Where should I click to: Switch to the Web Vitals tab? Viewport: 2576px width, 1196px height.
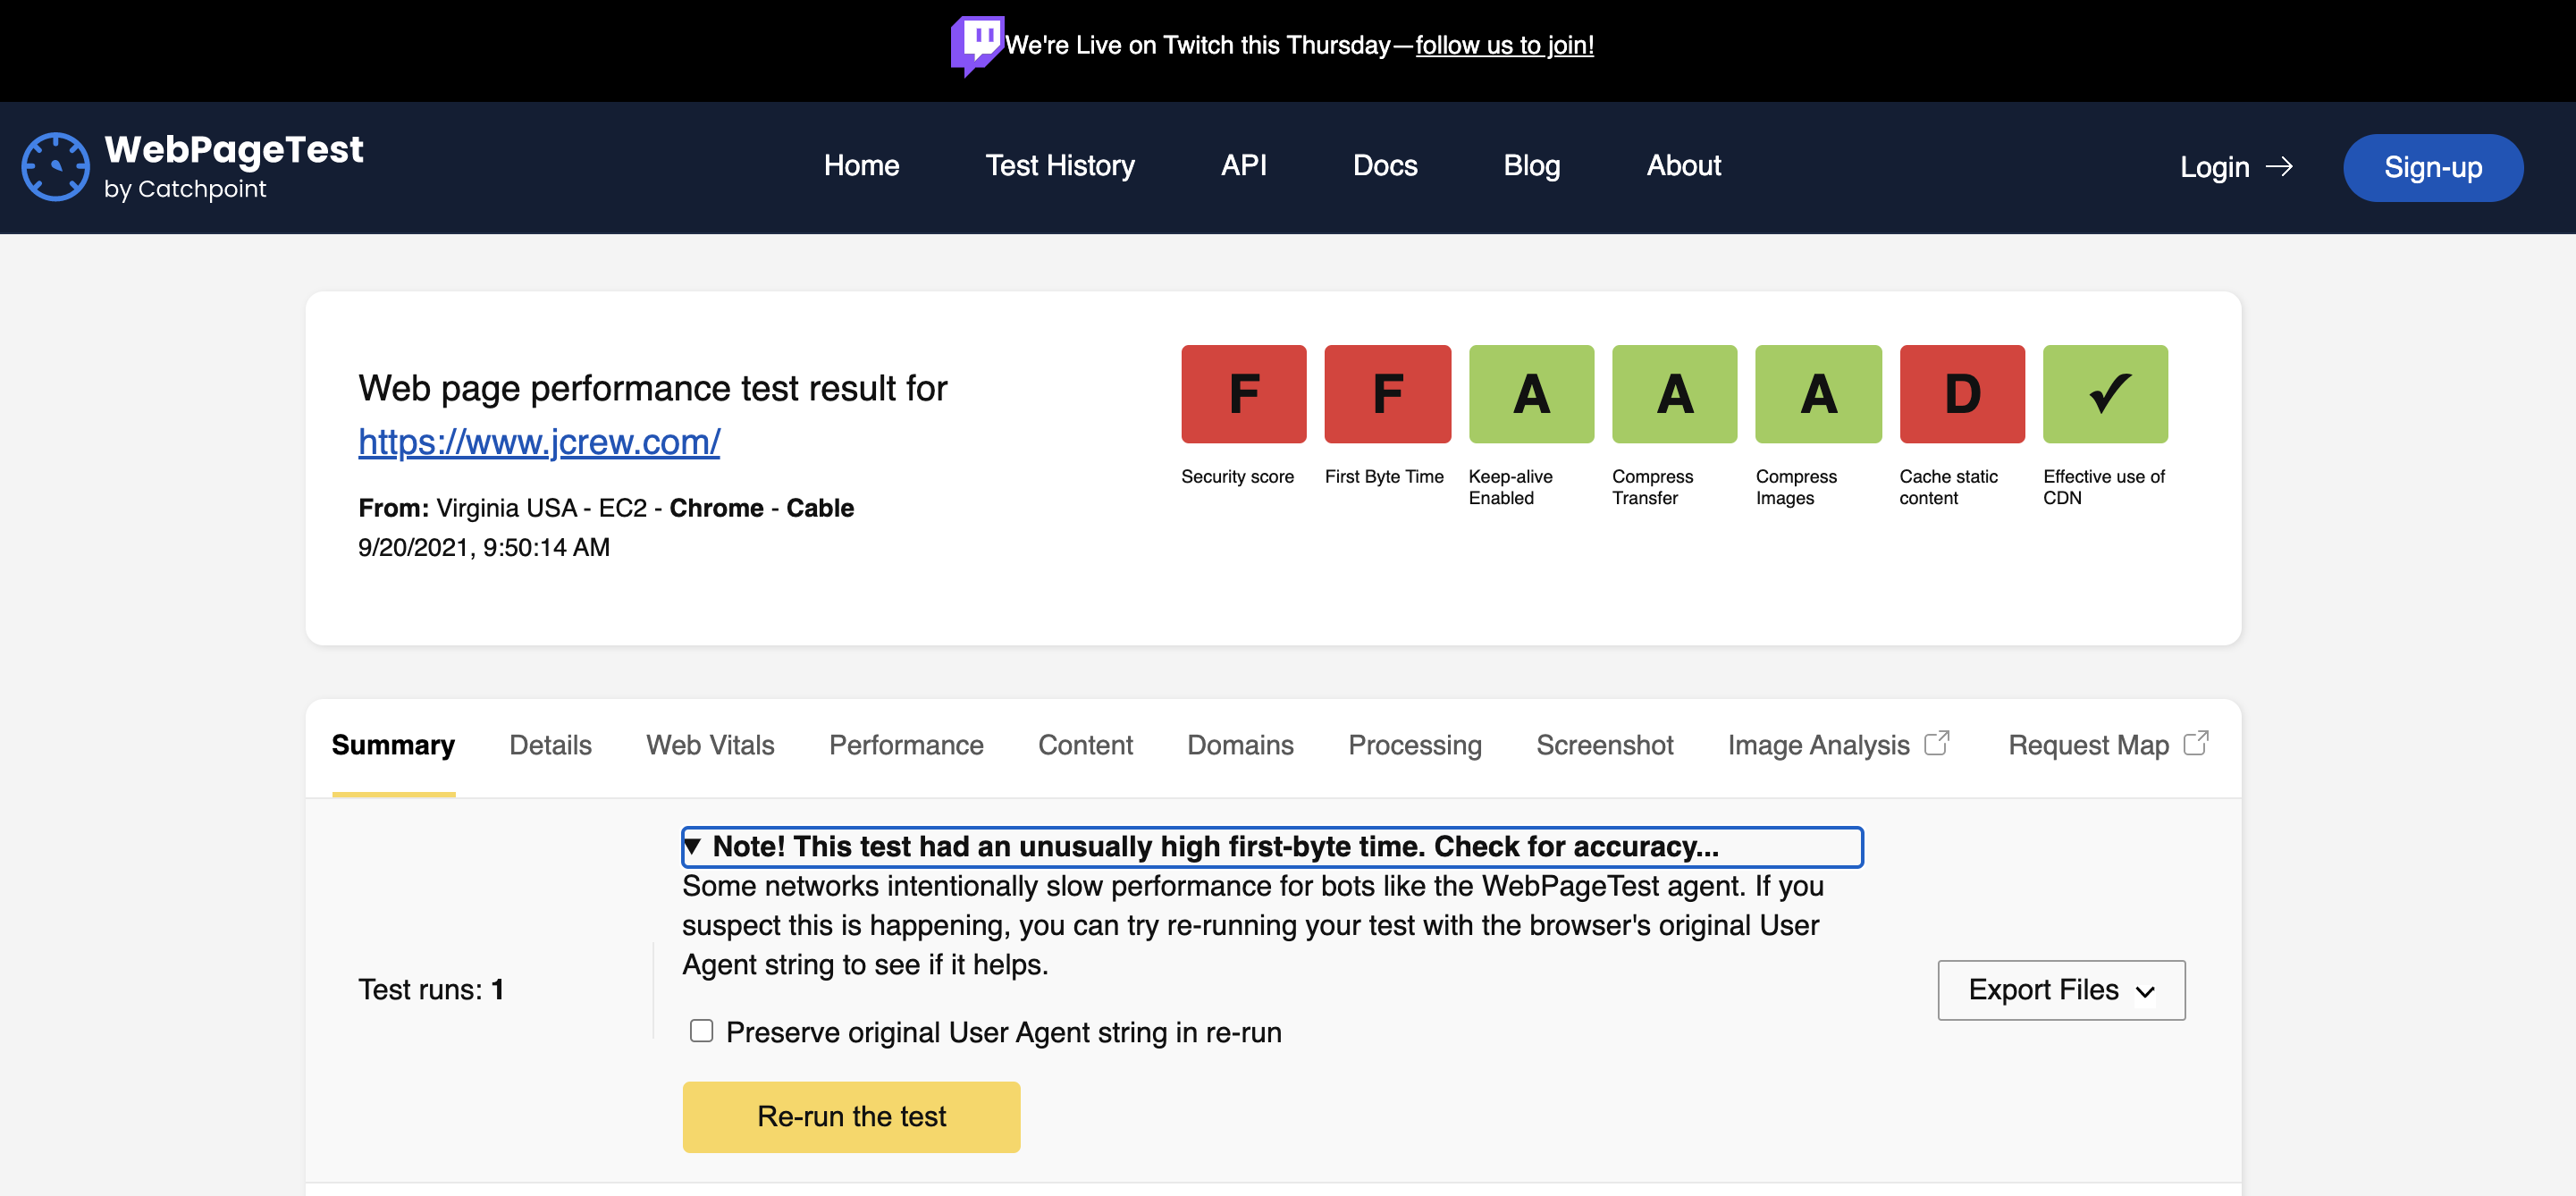[709, 745]
